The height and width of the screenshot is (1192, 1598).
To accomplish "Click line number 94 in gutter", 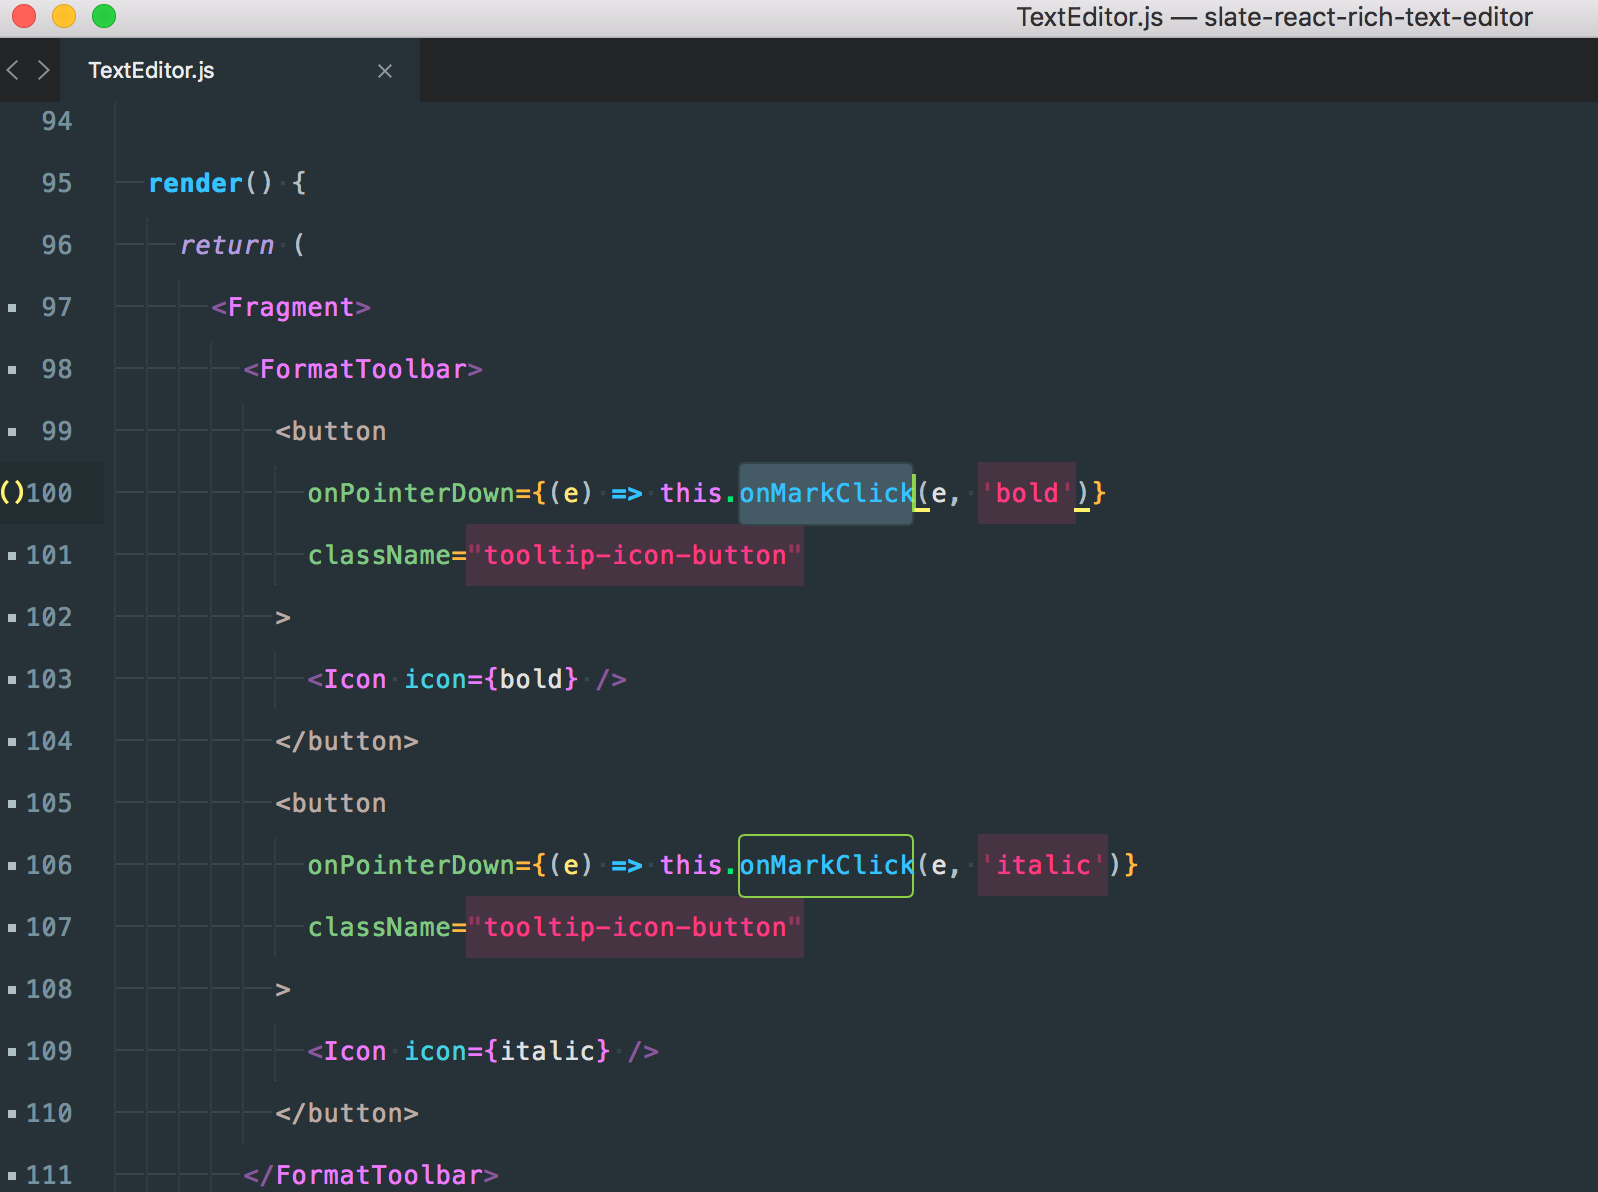I will tap(57, 121).
